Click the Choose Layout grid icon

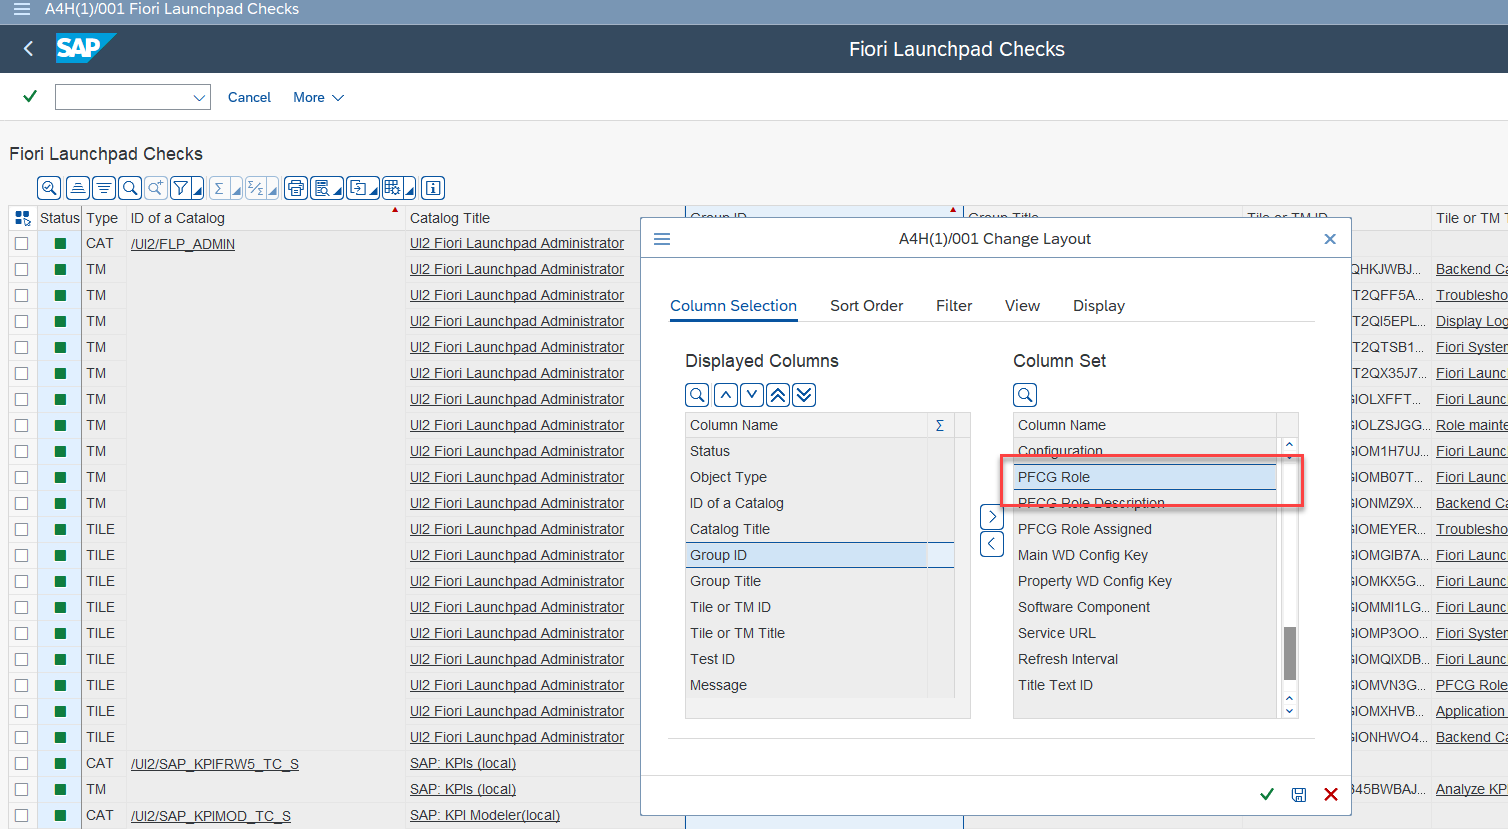tap(392, 188)
